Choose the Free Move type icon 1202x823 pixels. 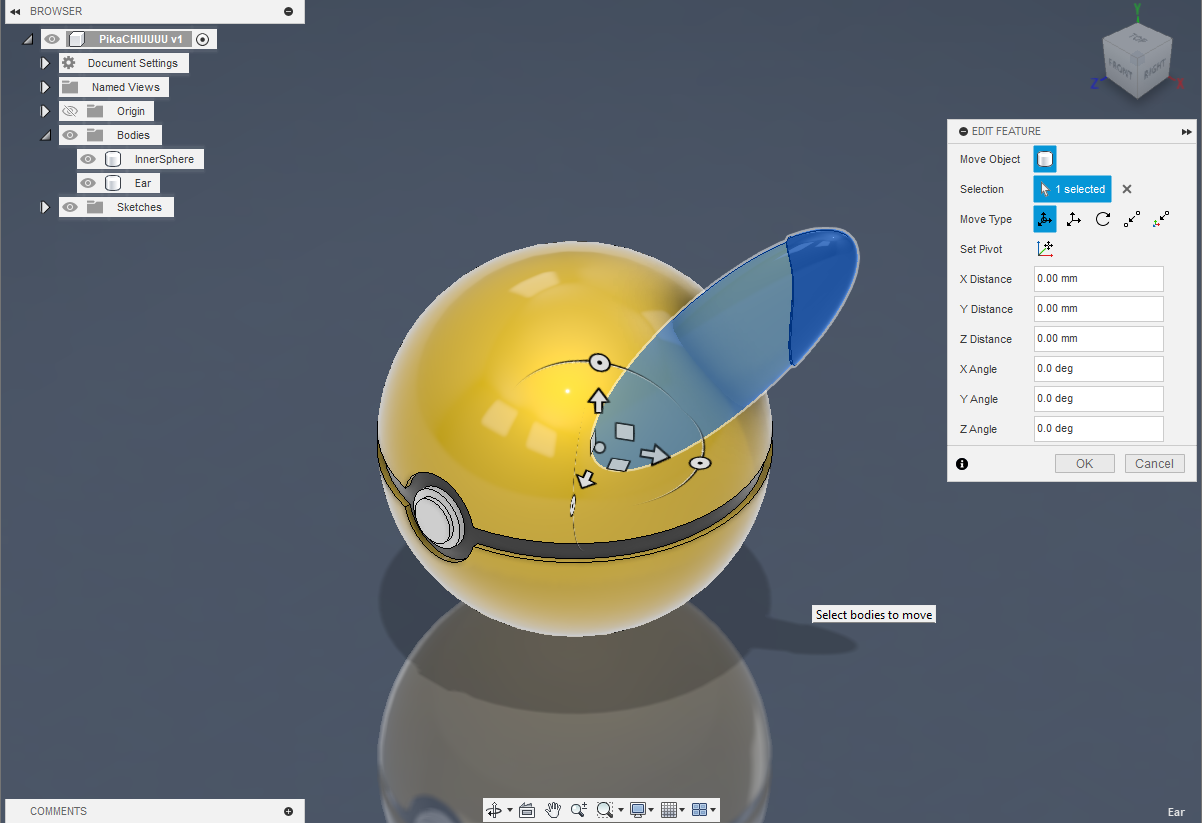(1045, 219)
